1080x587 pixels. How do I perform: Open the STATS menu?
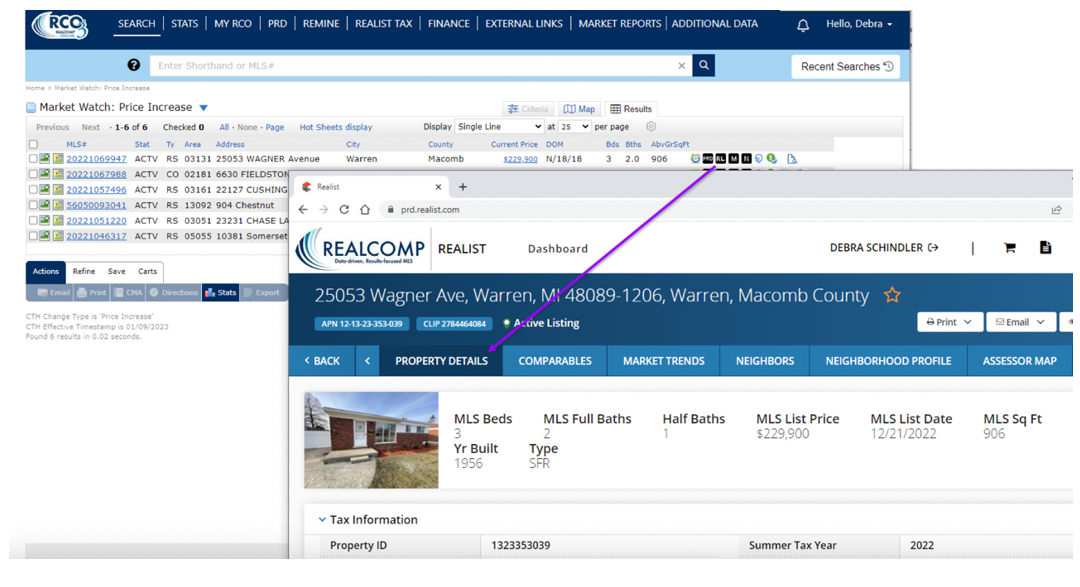pyautogui.click(x=185, y=23)
